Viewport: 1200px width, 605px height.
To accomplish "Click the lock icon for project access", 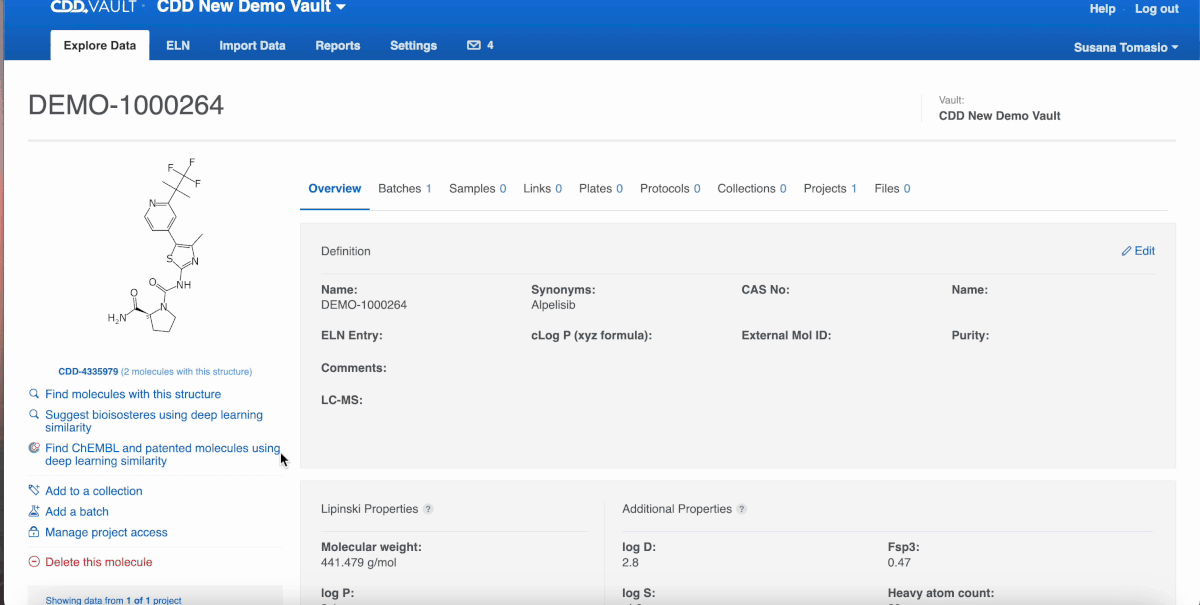I will point(35,532).
